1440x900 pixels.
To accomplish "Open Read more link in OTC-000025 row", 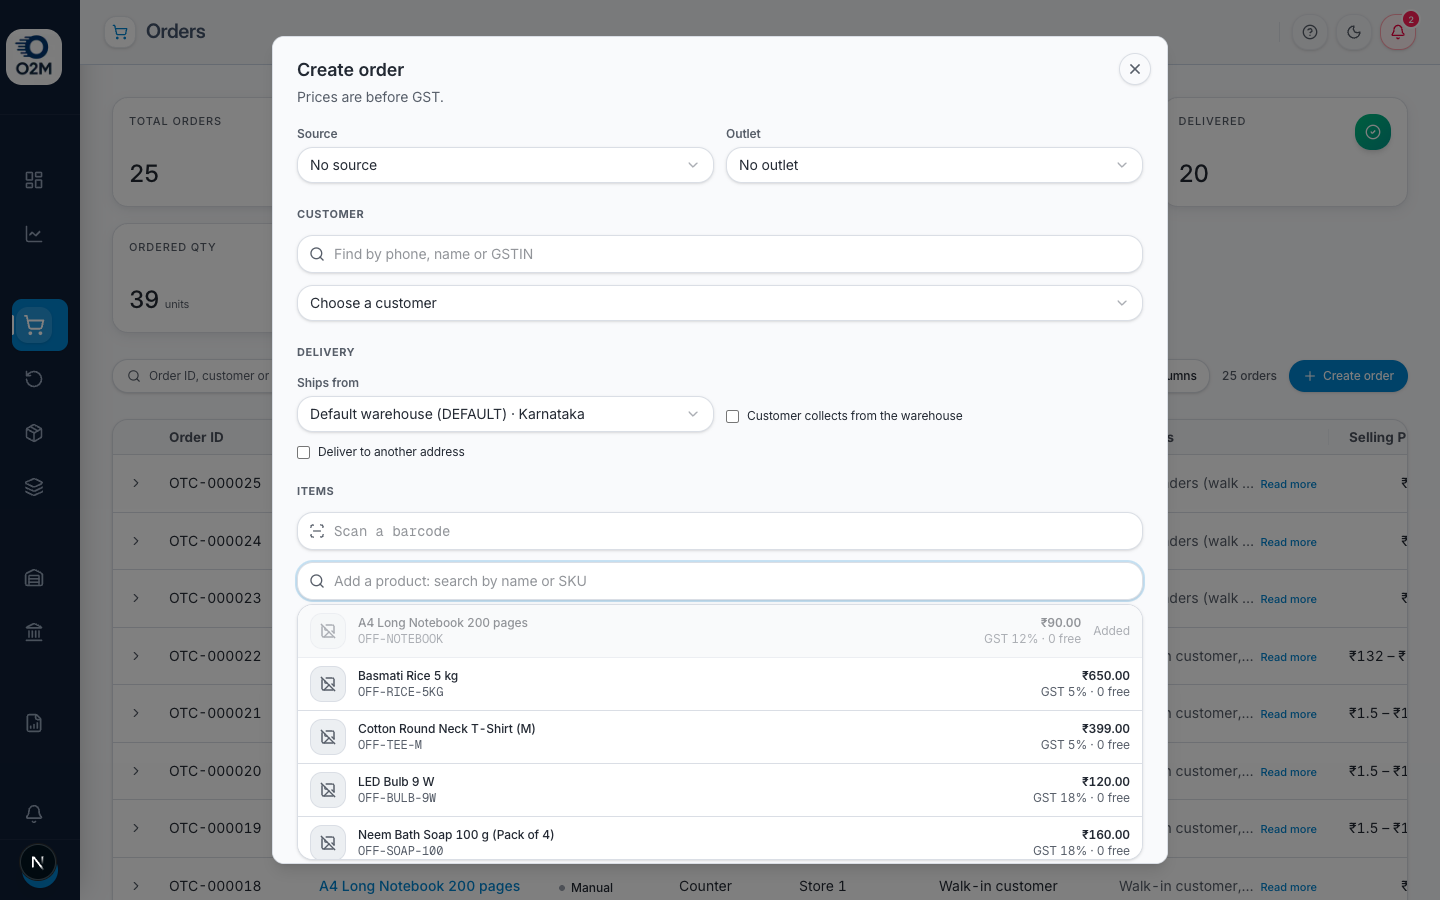I will click(x=1288, y=484).
